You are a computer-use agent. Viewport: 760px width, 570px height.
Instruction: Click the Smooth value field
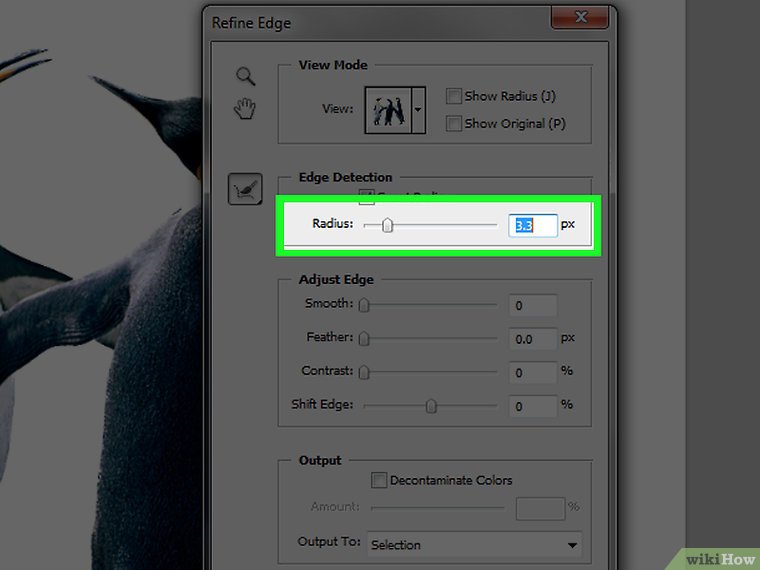point(532,305)
